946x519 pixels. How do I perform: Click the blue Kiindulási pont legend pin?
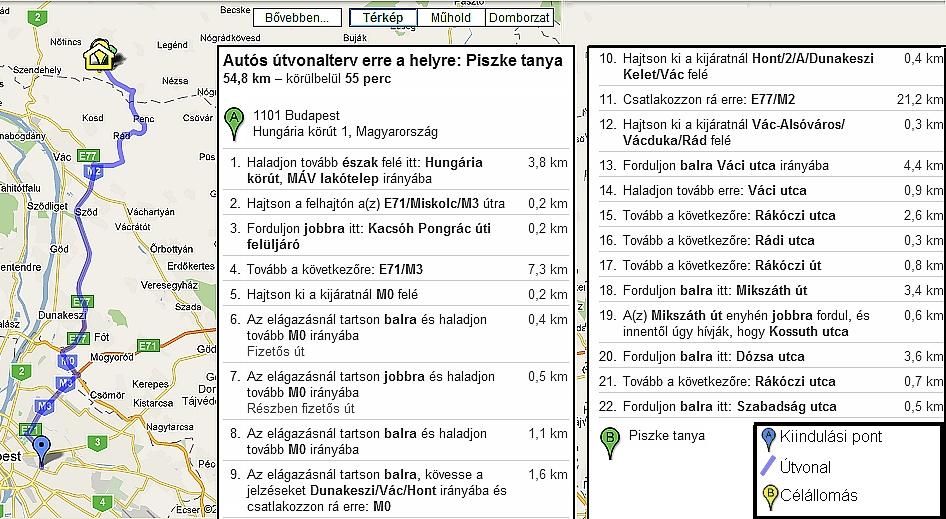point(768,439)
